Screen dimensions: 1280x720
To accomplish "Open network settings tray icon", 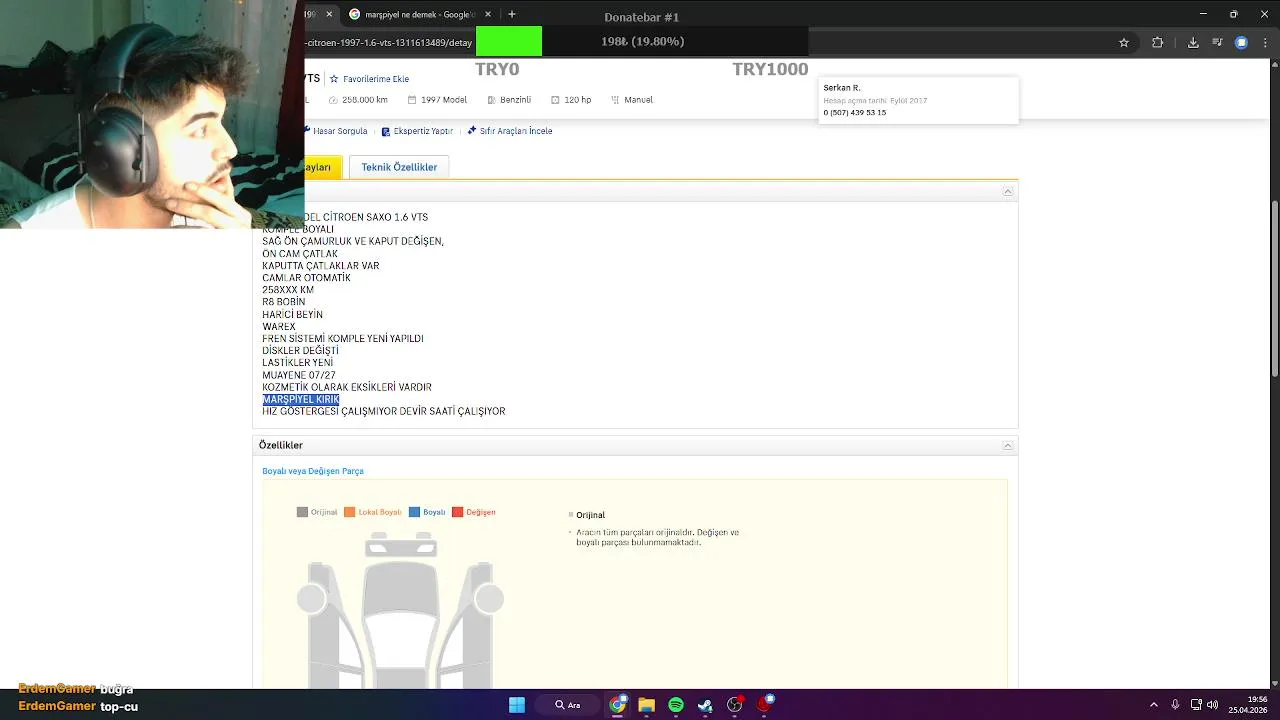I will click(x=1196, y=705).
